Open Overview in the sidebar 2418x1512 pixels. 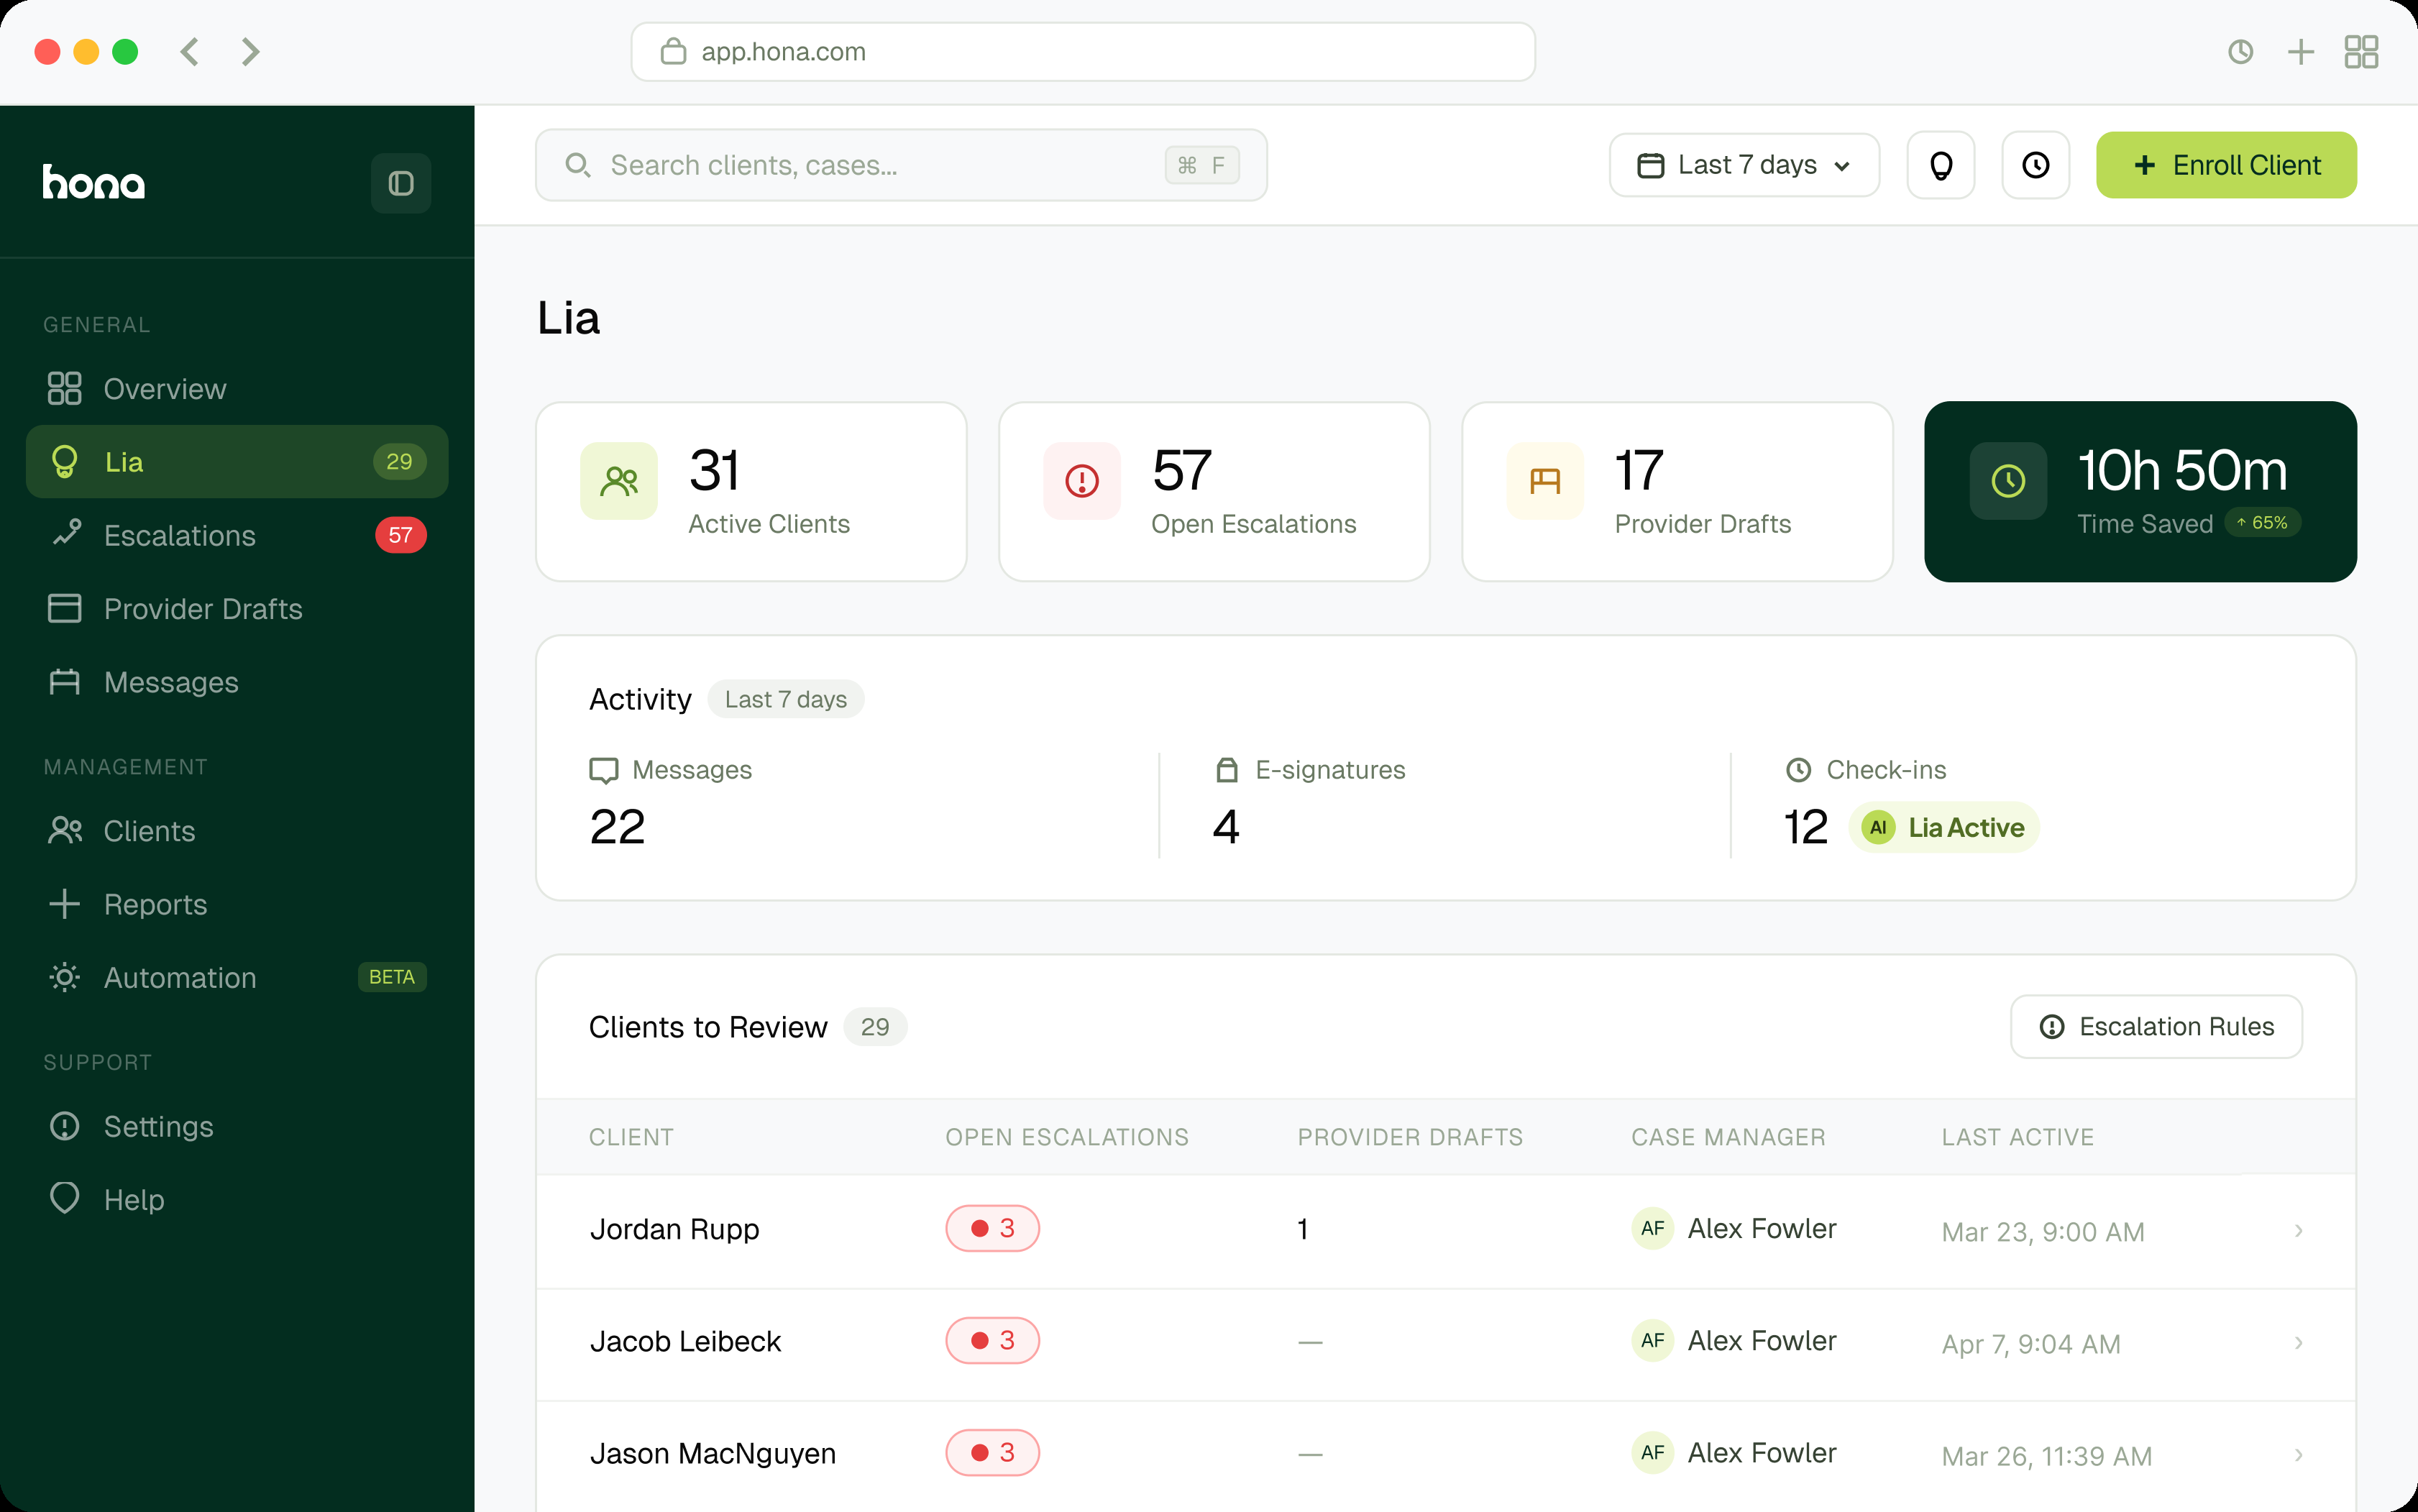(x=237, y=388)
